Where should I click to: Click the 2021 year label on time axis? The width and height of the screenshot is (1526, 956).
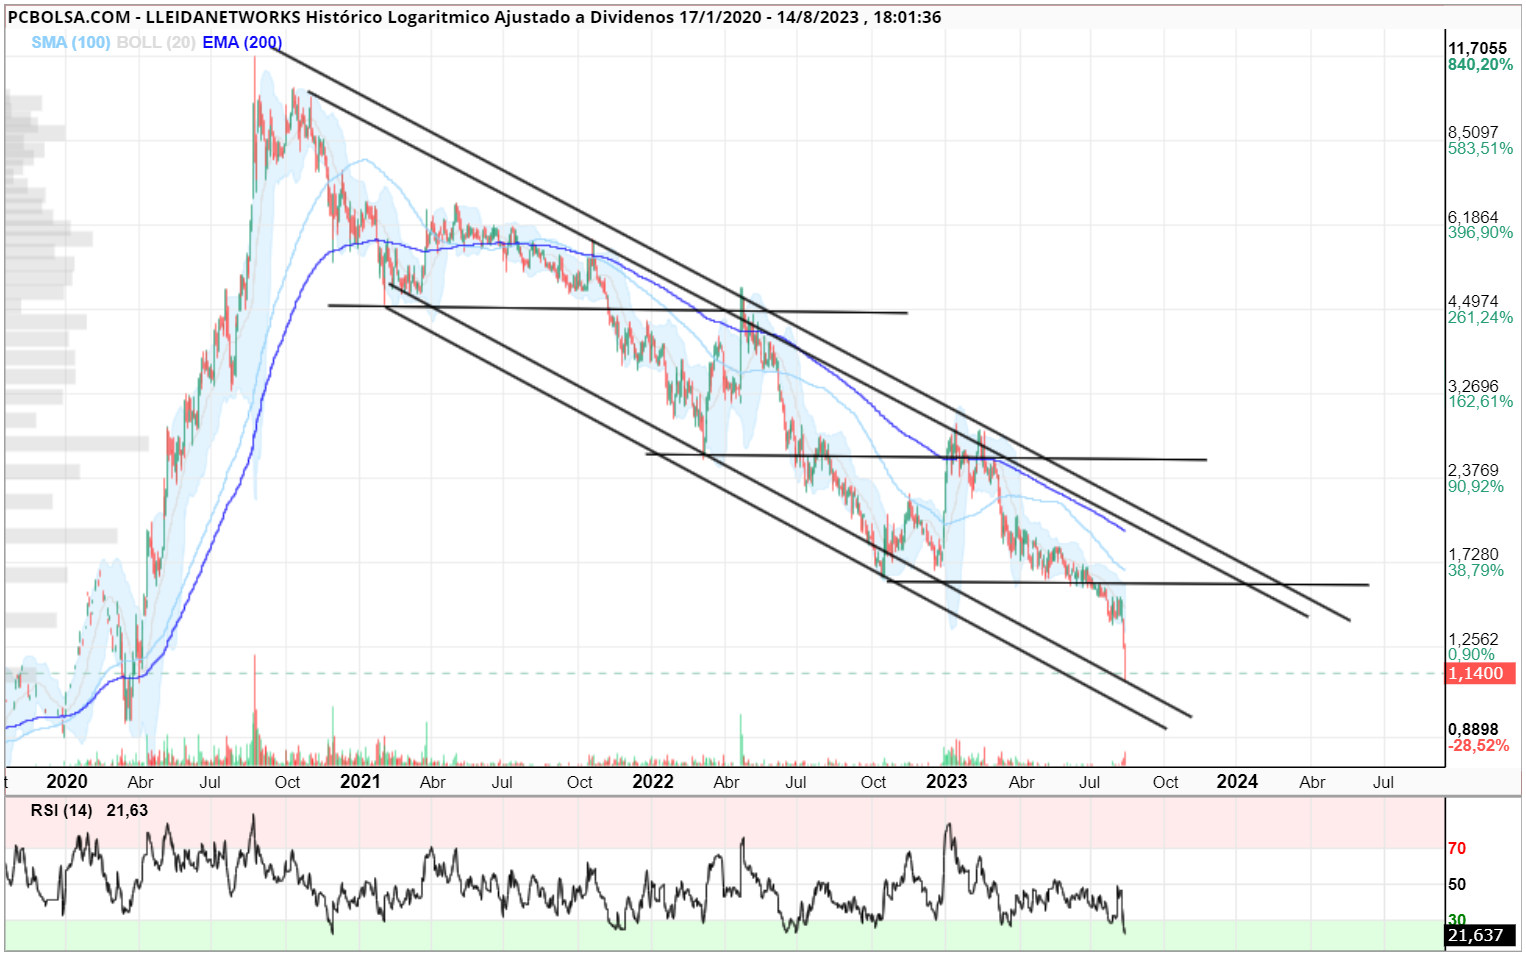coord(360,782)
